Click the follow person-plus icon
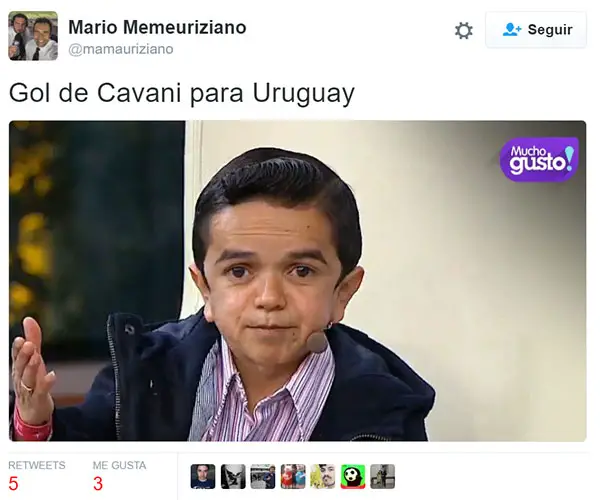 tap(512, 29)
